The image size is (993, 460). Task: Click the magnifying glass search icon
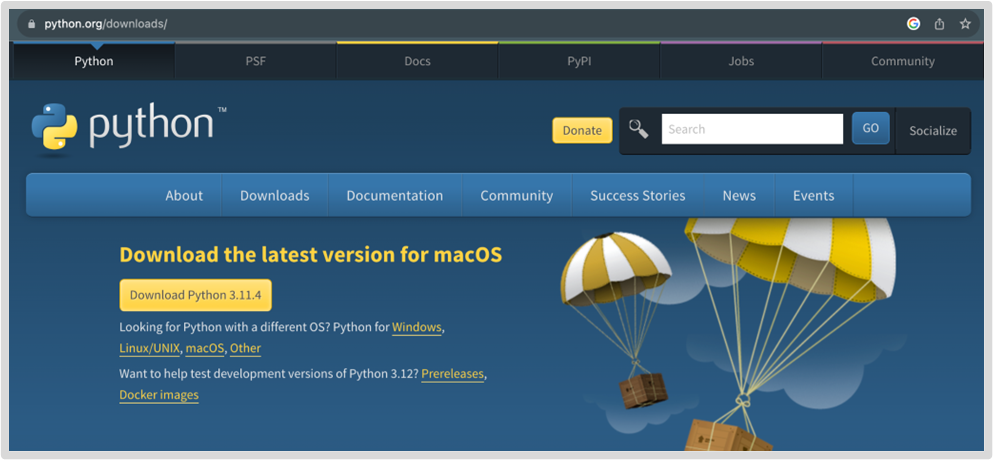coord(638,129)
